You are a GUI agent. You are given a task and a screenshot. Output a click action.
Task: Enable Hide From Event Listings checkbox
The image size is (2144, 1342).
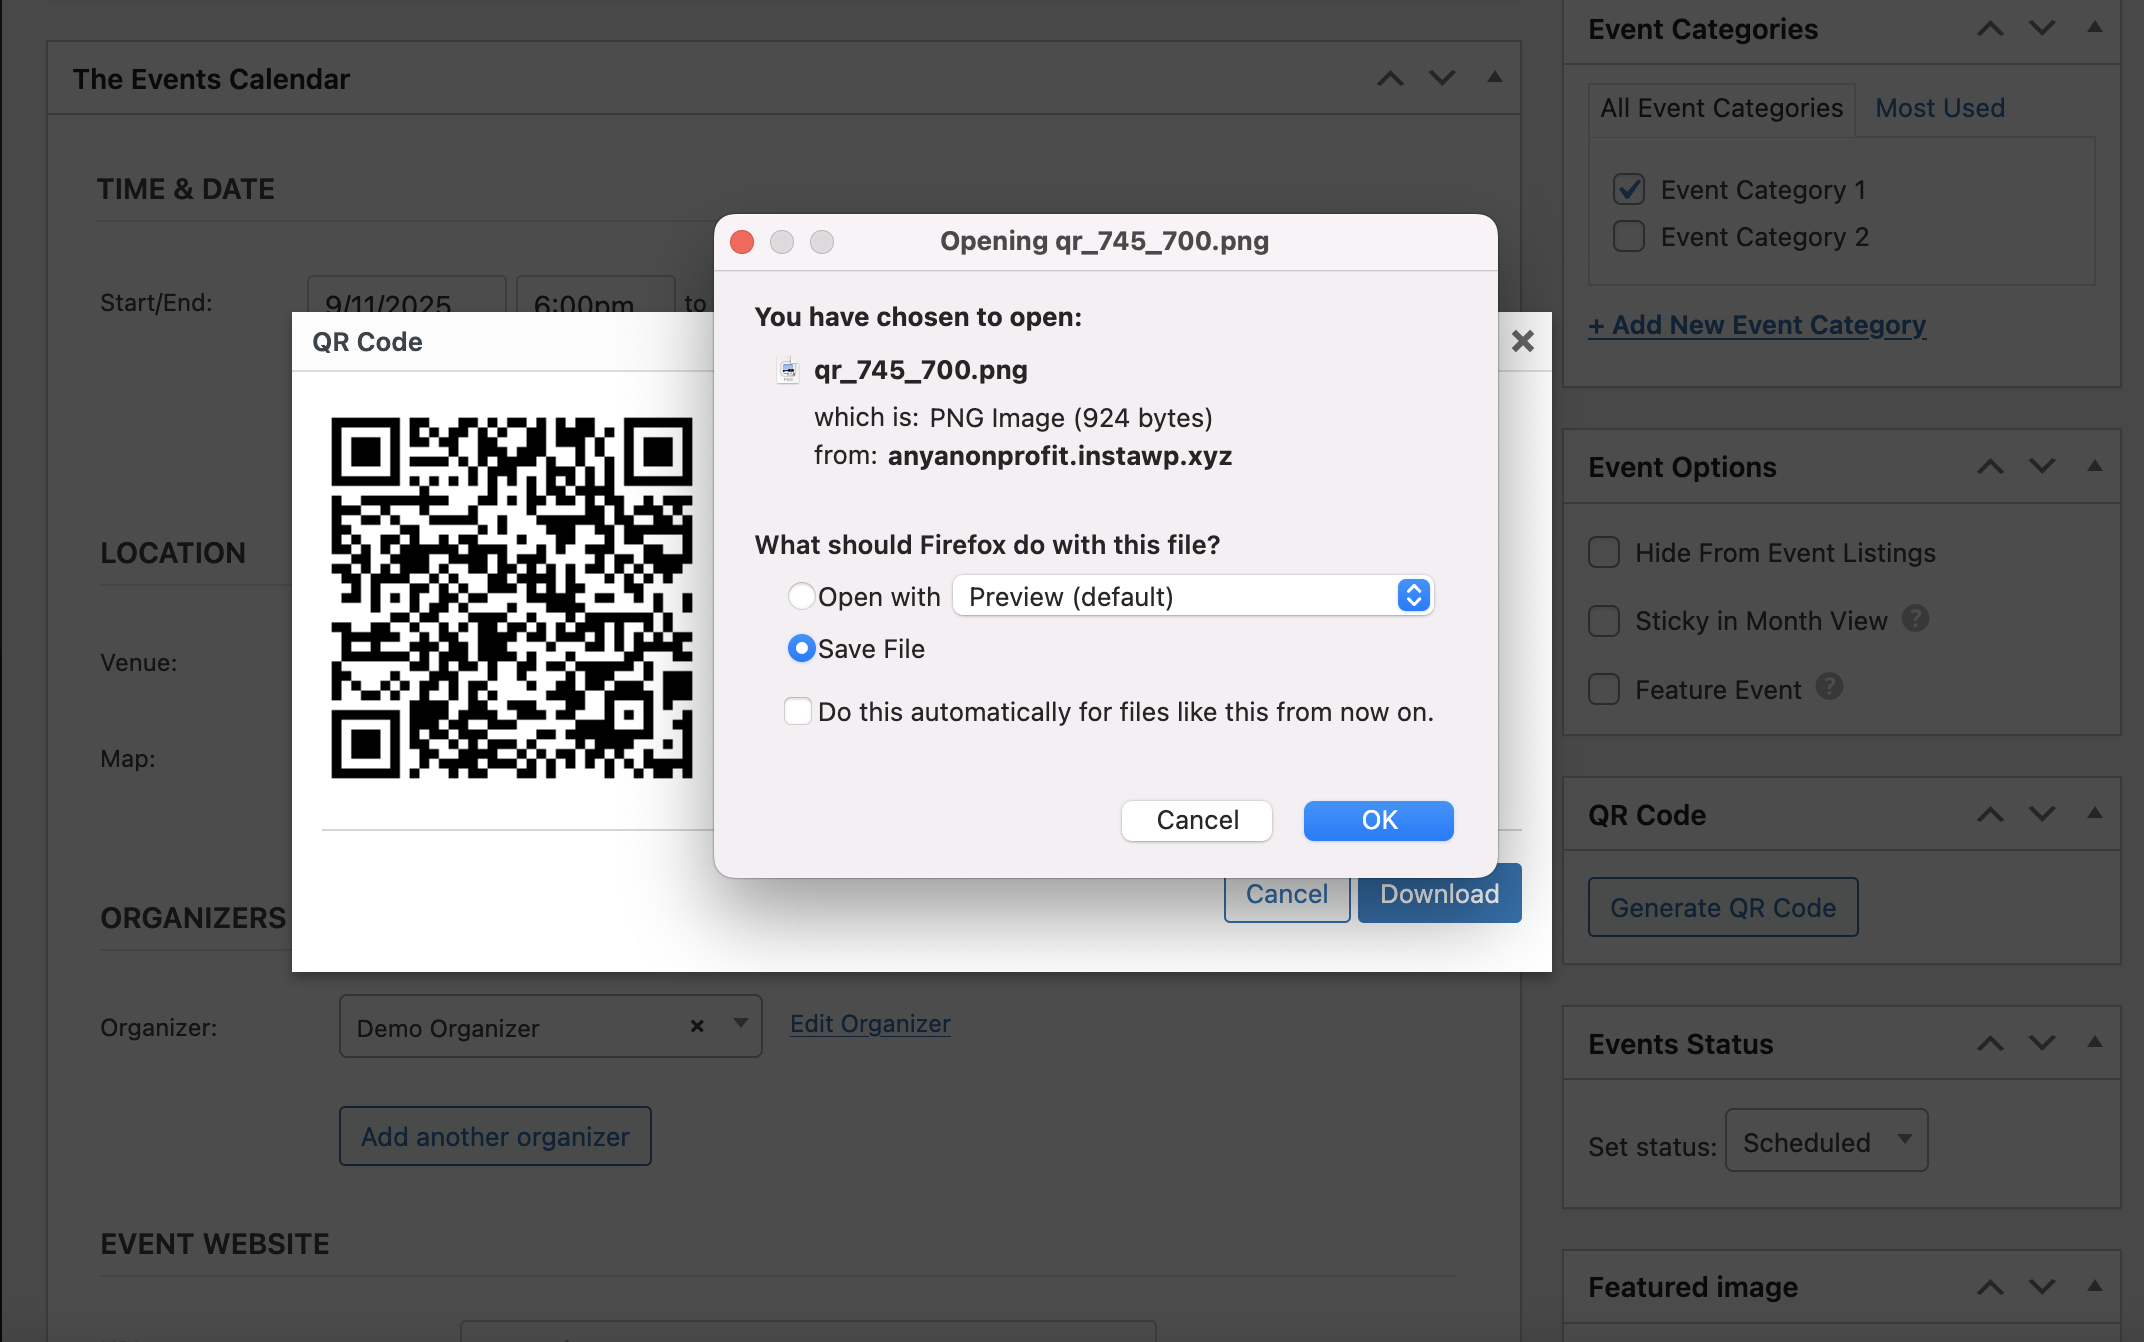(1604, 552)
